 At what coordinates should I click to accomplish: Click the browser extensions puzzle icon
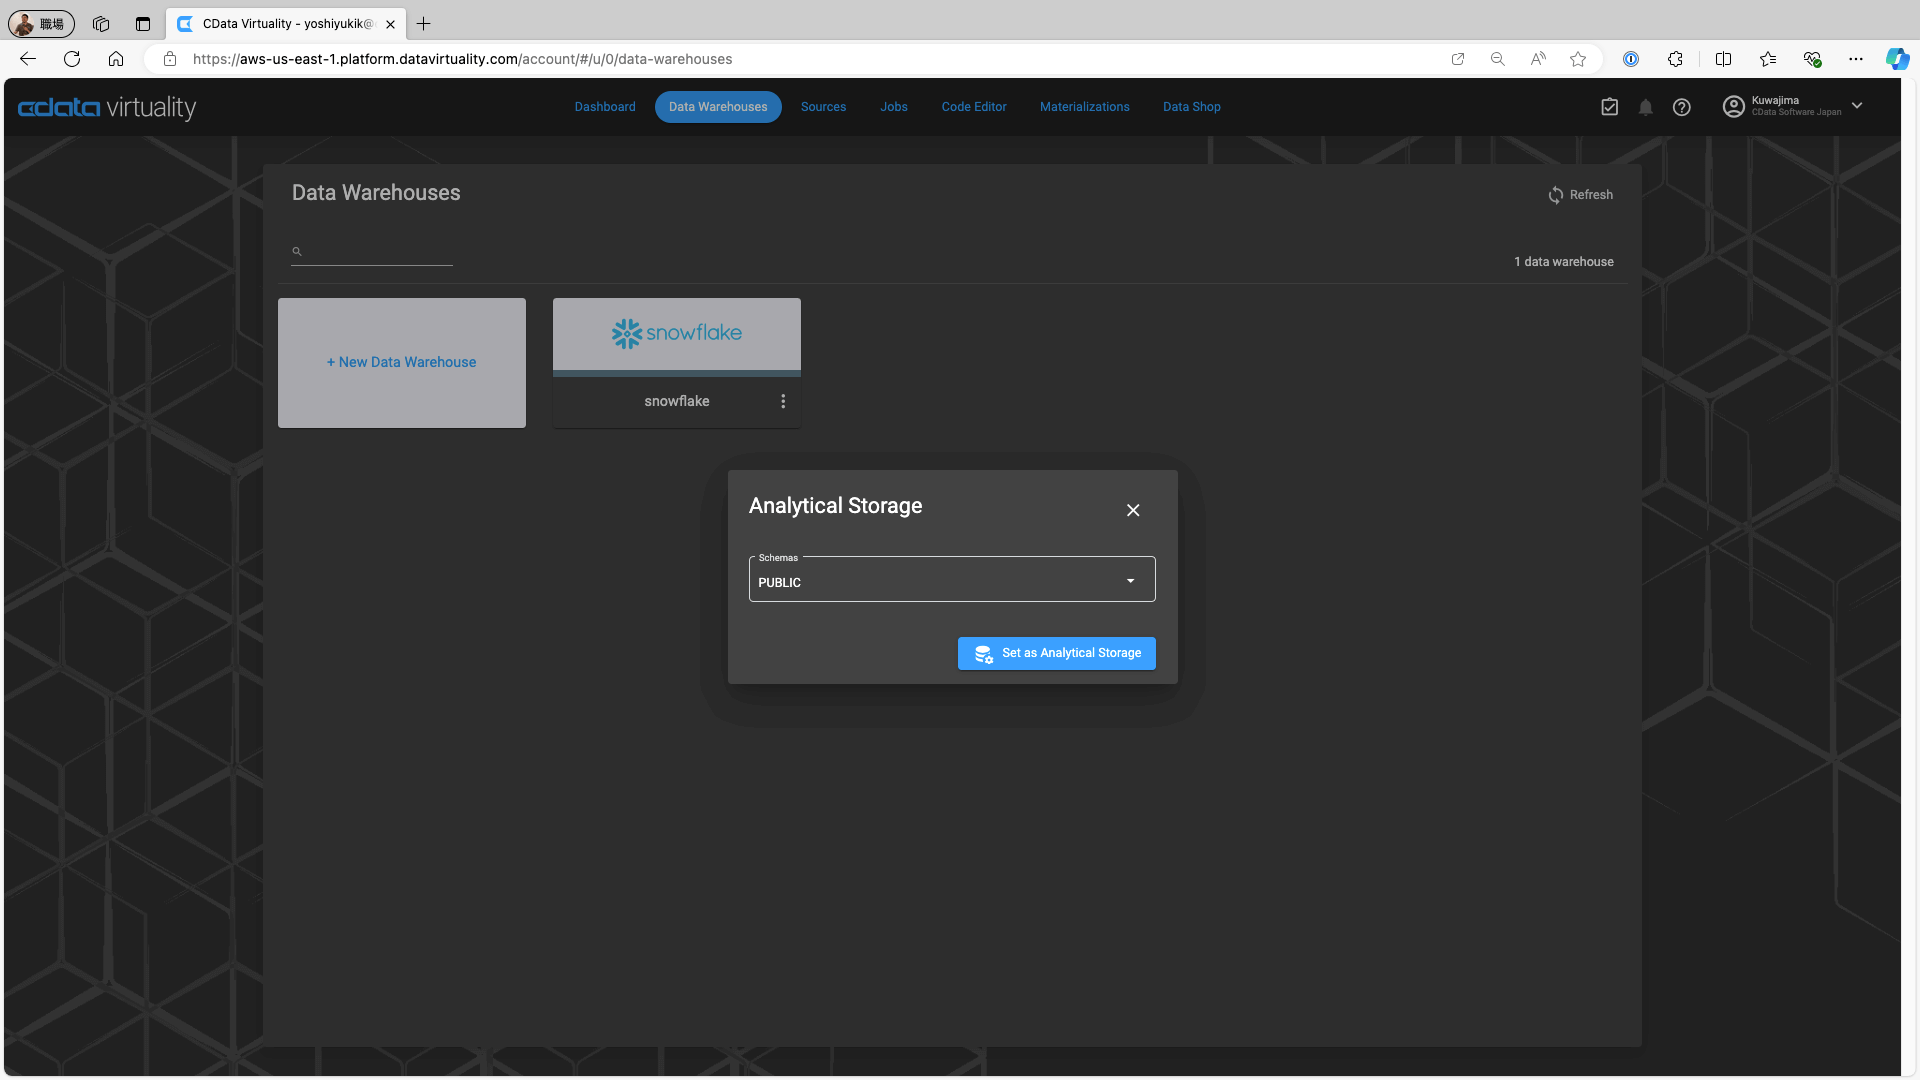click(1675, 59)
